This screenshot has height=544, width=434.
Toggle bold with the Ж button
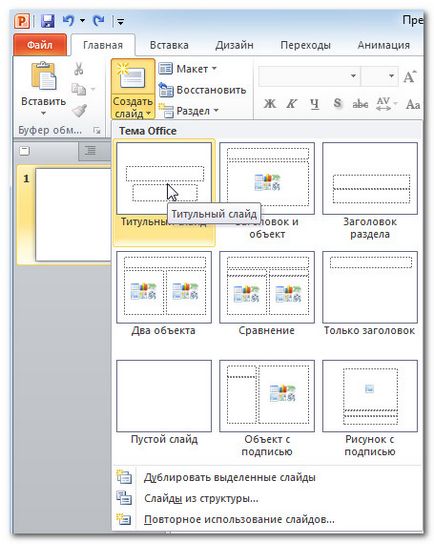(x=270, y=103)
